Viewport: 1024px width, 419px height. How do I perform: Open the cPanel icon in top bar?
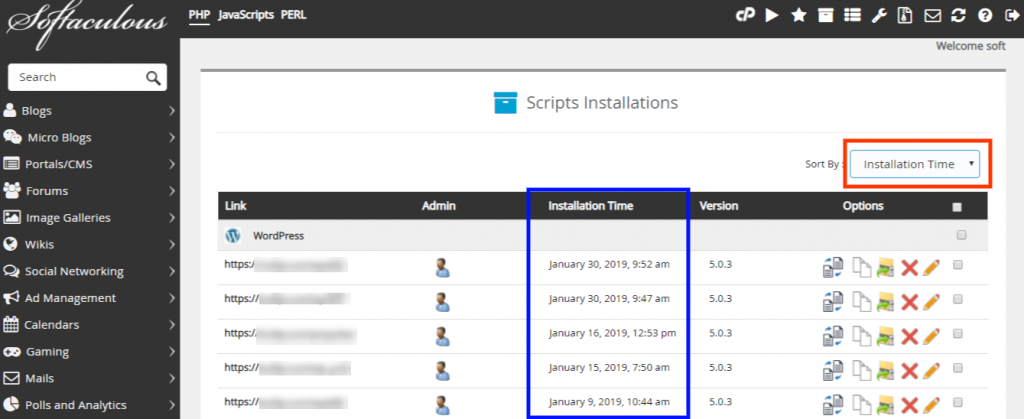point(745,16)
